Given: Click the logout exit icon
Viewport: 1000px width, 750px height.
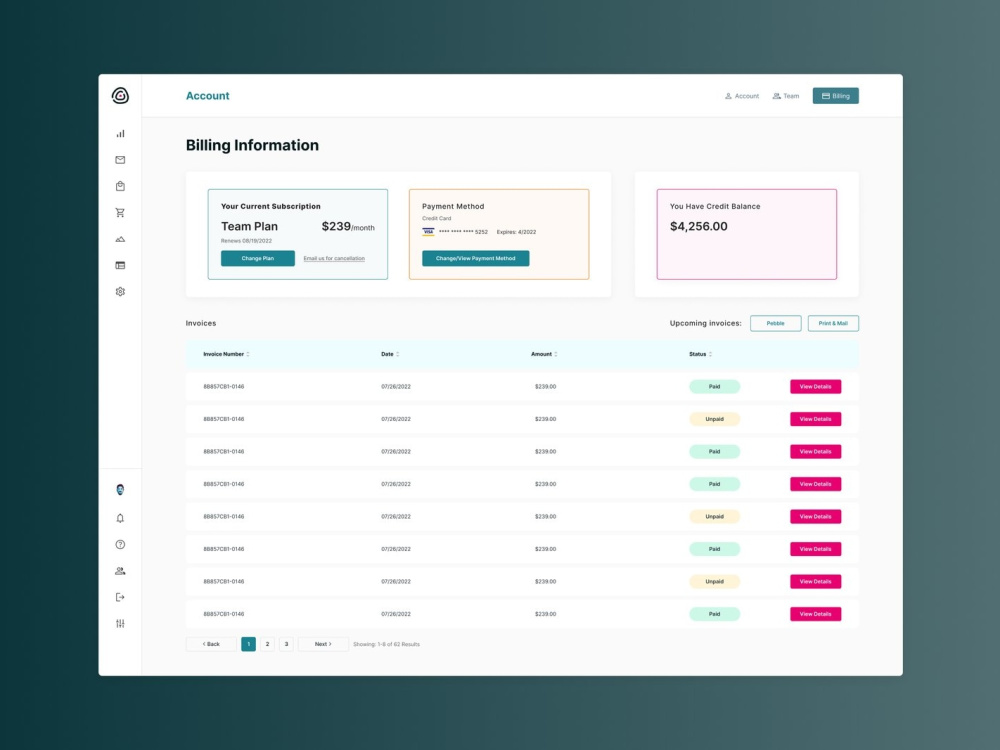Looking at the screenshot, I should (120, 597).
